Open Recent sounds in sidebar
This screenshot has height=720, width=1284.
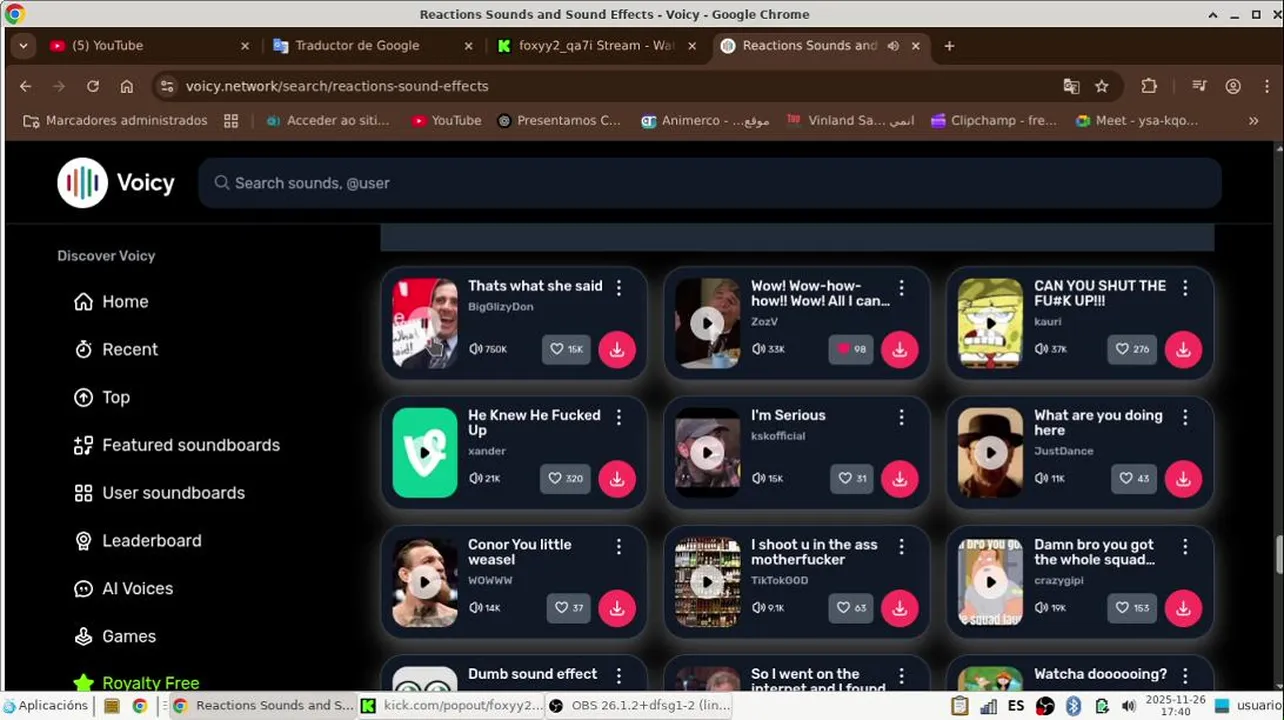click(116, 350)
